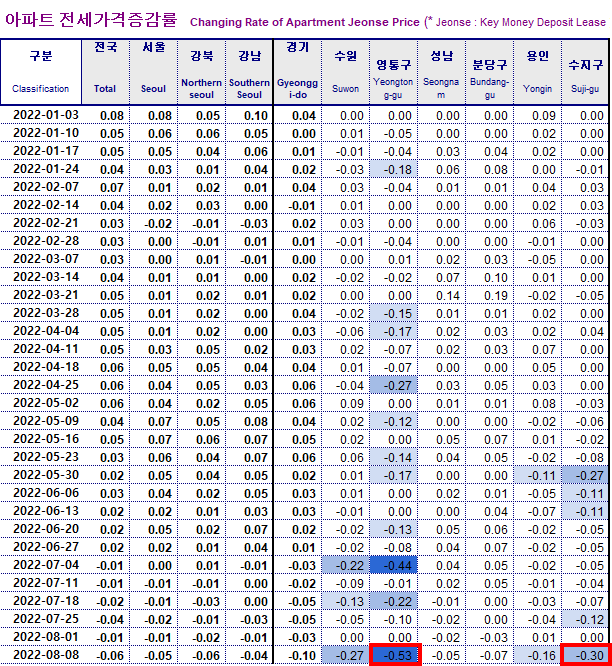Select Southern Seoul 0.08 in 2022-05-09 row

(249, 421)
